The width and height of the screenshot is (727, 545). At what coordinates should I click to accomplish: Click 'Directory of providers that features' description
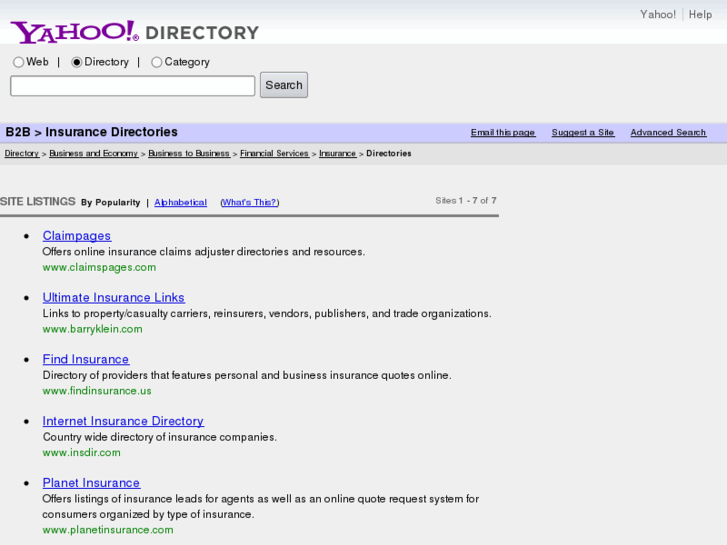[x=247, y=375]
